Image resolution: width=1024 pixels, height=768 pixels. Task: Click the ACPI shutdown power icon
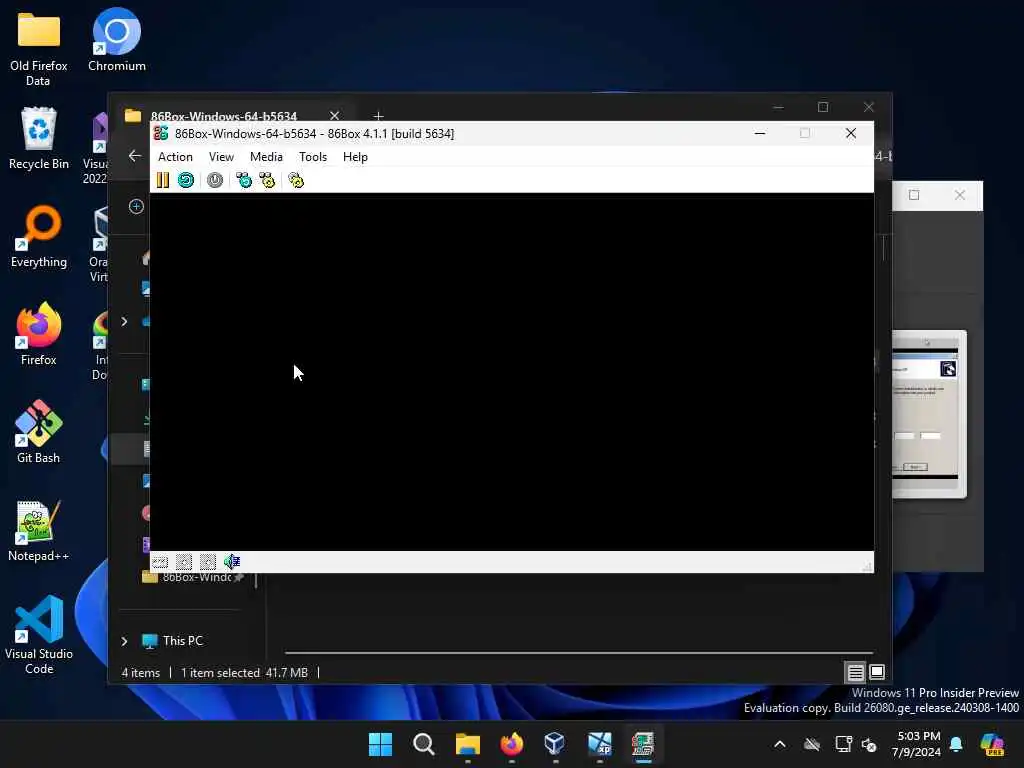215,180
